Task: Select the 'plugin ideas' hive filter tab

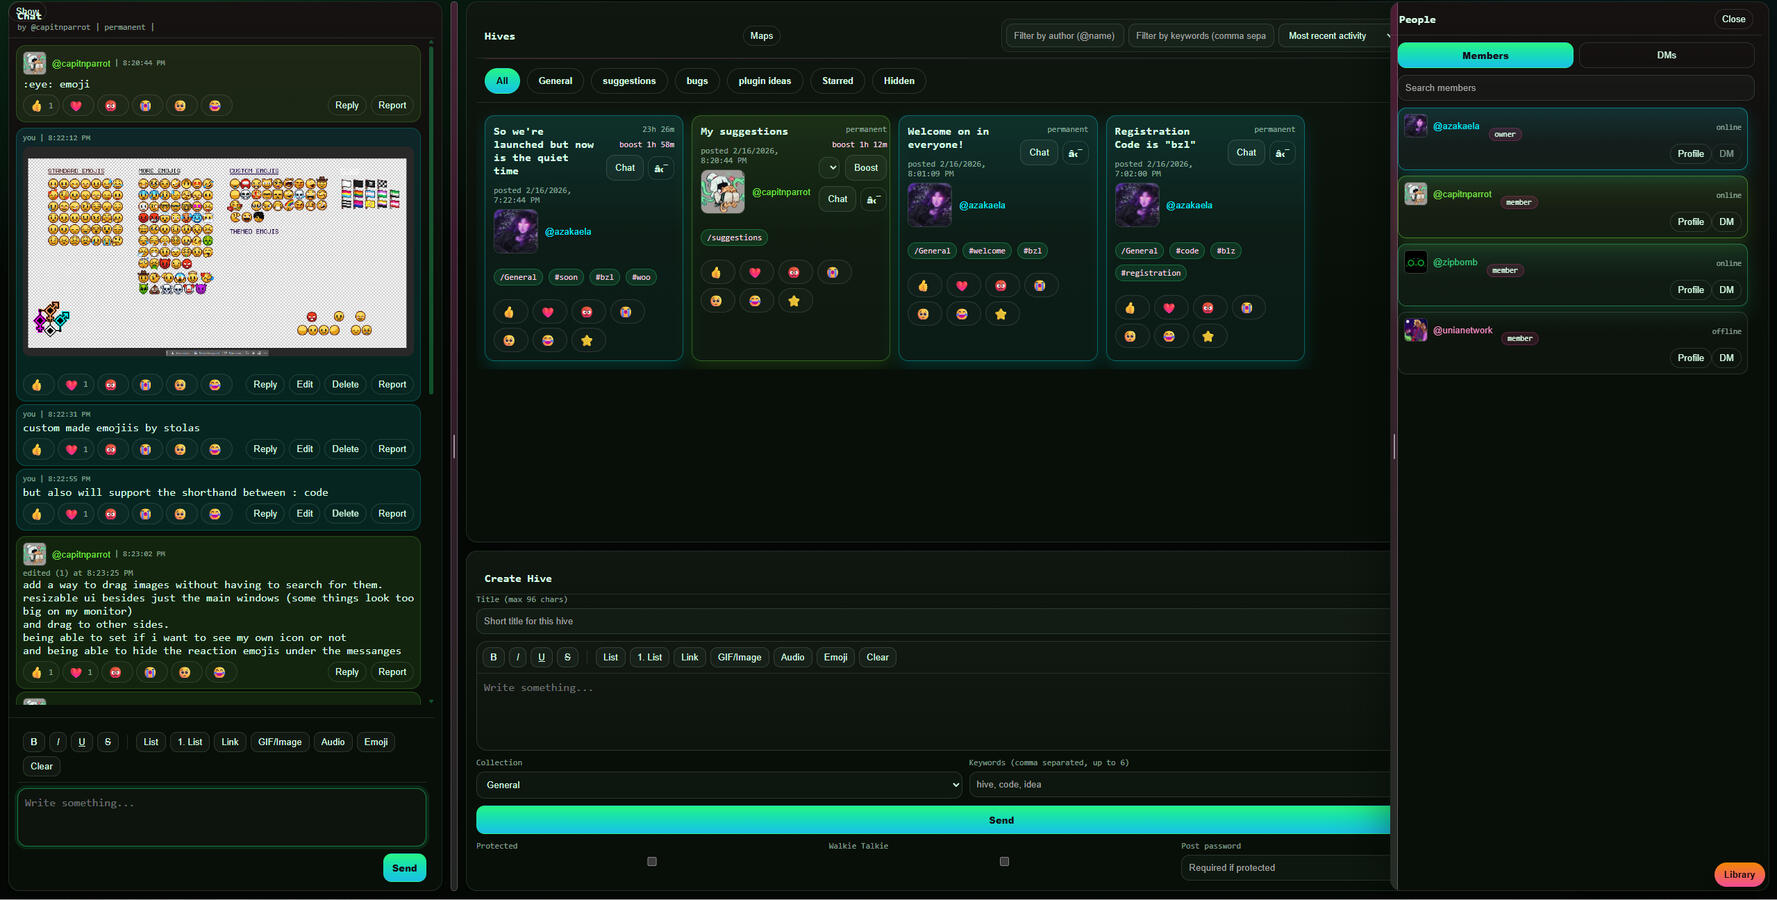Action: pos(764,81)
